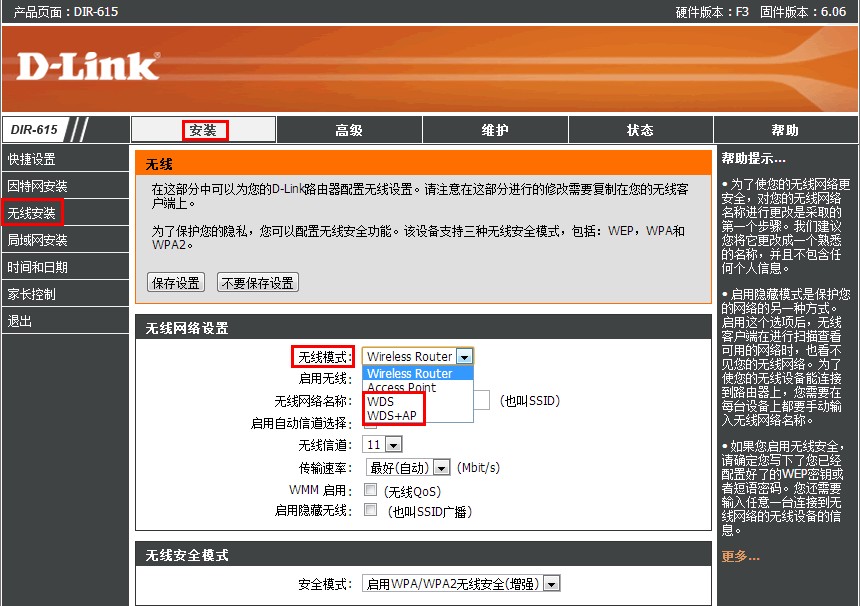Open the 维护 (Maintenance) tab
This screenshot has width=860, height=606.
tap(495, 130)
